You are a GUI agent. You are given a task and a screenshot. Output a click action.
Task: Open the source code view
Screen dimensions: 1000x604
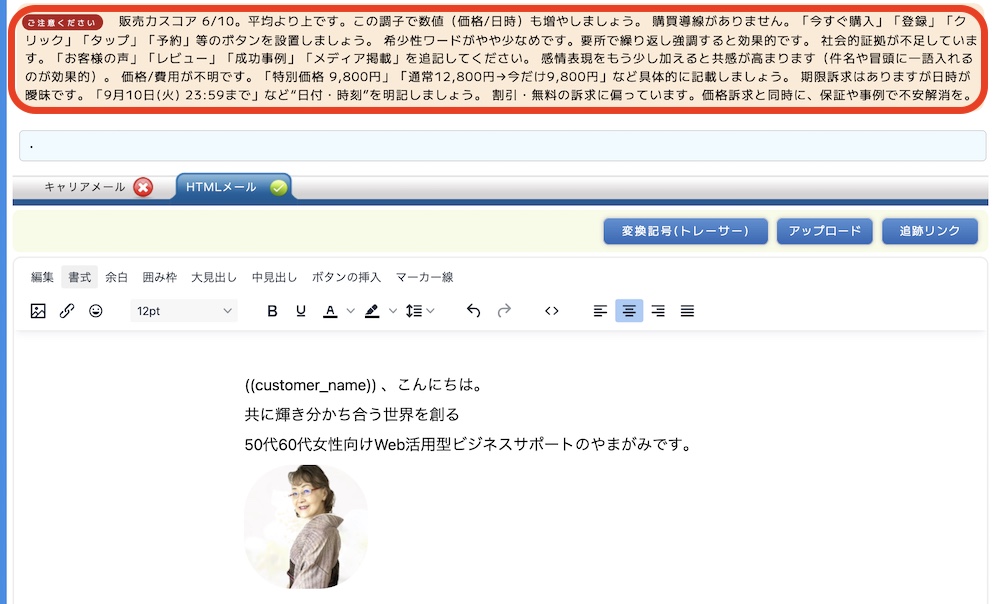coord(551,311)
